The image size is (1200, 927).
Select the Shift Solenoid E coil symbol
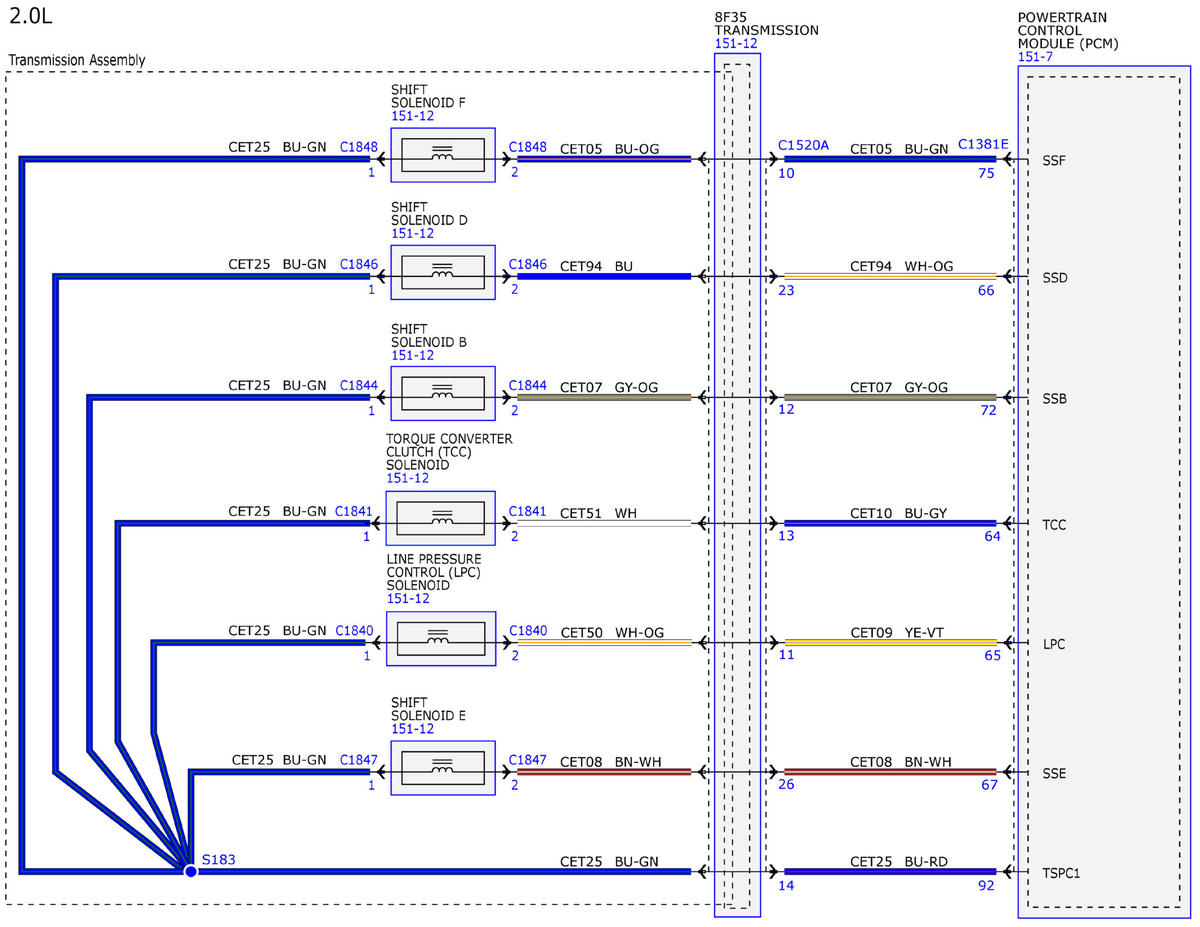pos(443,769)
